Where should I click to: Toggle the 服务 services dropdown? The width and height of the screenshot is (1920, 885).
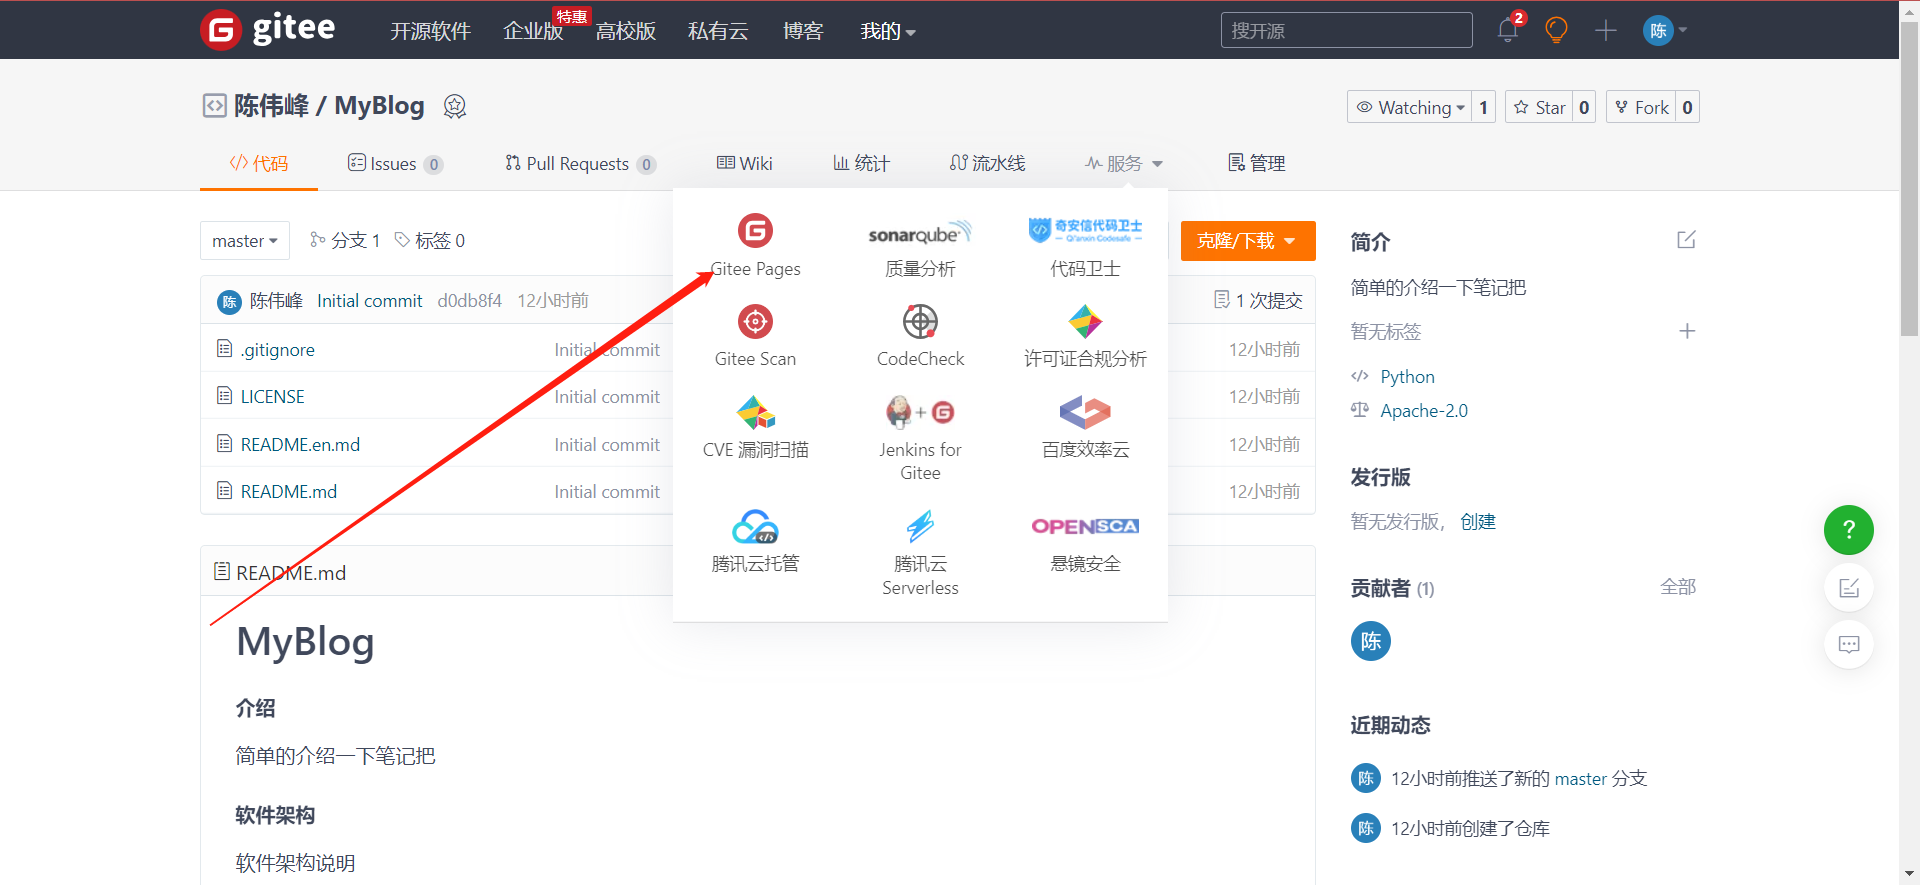tap(1124, 163)
